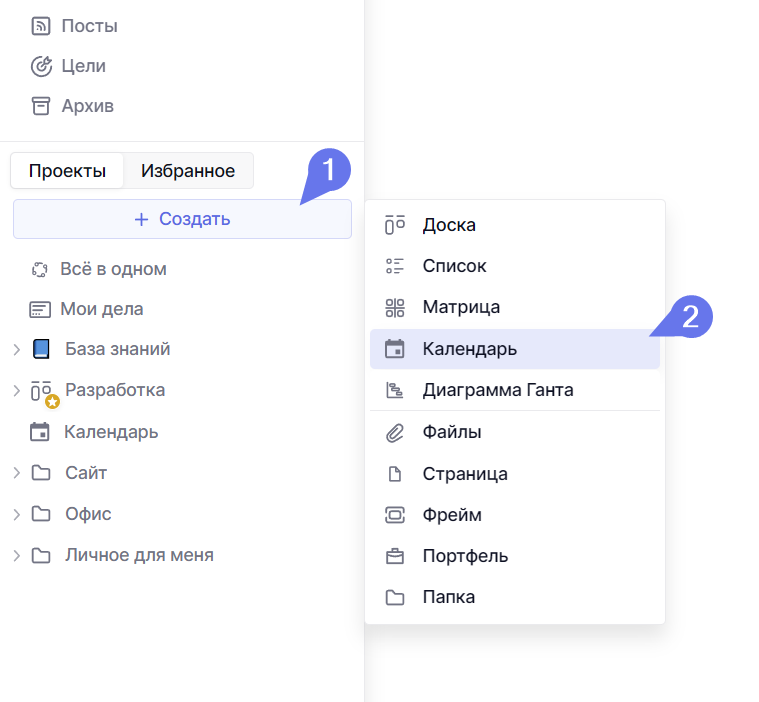This screenshot has width=759, height=702.
Task: Expand the Офис folder
Action: coord(16,514)
